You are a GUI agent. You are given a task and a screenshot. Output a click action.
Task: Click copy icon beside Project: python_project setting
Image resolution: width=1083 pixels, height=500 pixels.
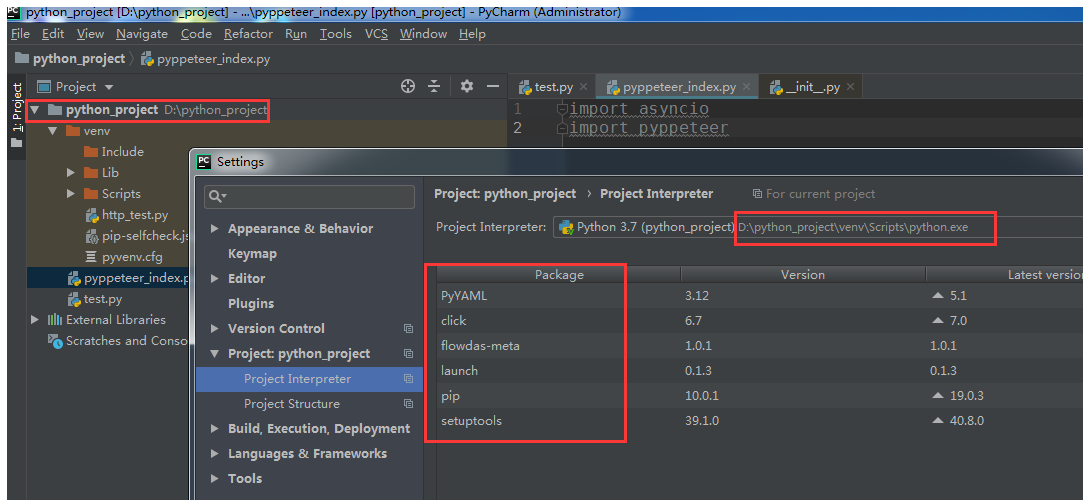click(x=408, y=354)
